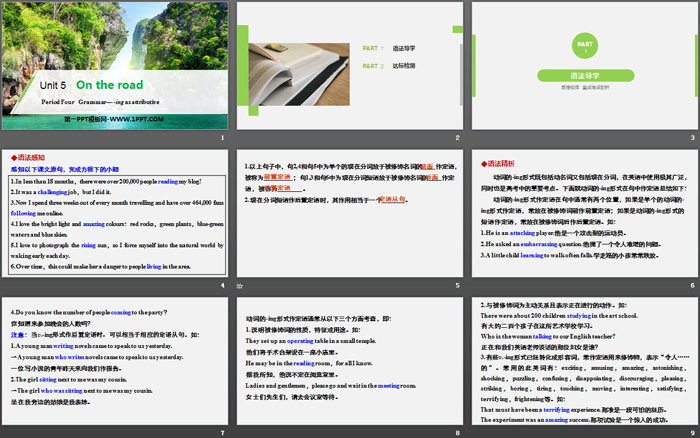Select slide 5 with fill-in-the-blank answers
This screenshot has width=700, height=438.
point(349,220)
